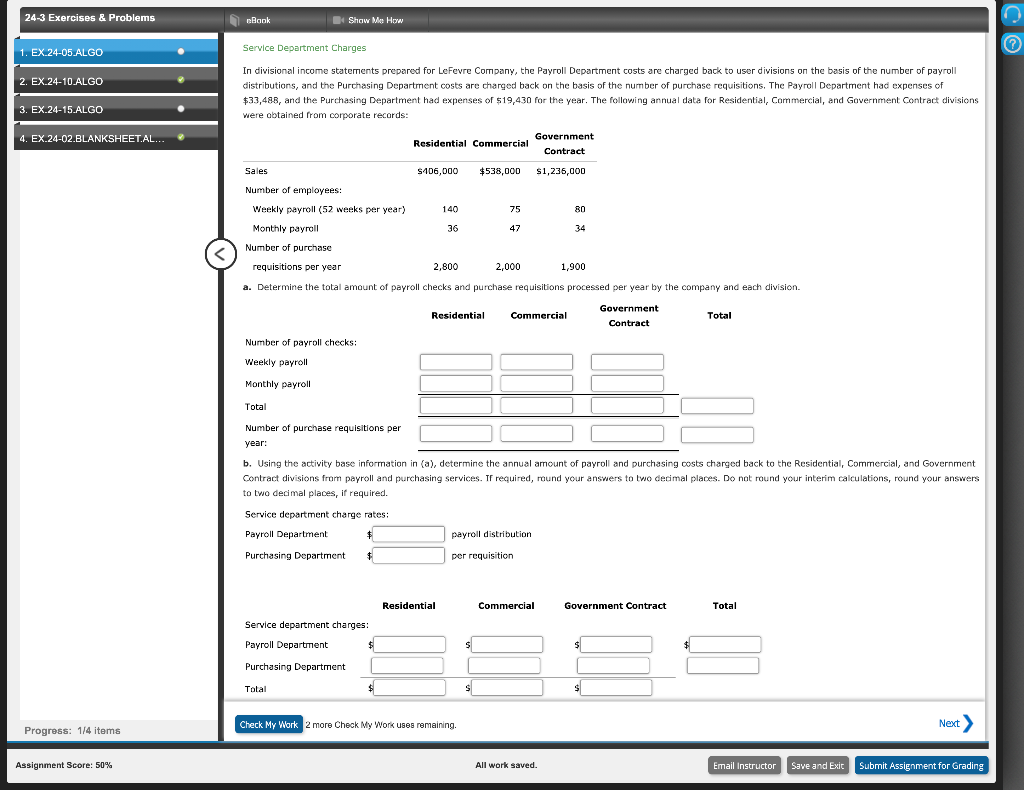Viewport: 1024px width, 790px height.
Task: Click Monthly payroll Commercial input field
Action: [x=536, y=383]
